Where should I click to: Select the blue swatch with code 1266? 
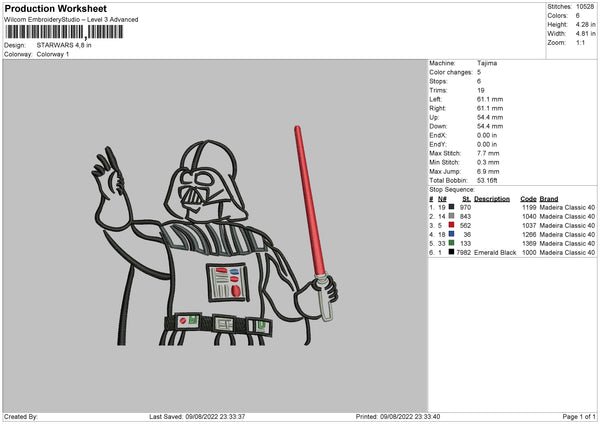452,234
